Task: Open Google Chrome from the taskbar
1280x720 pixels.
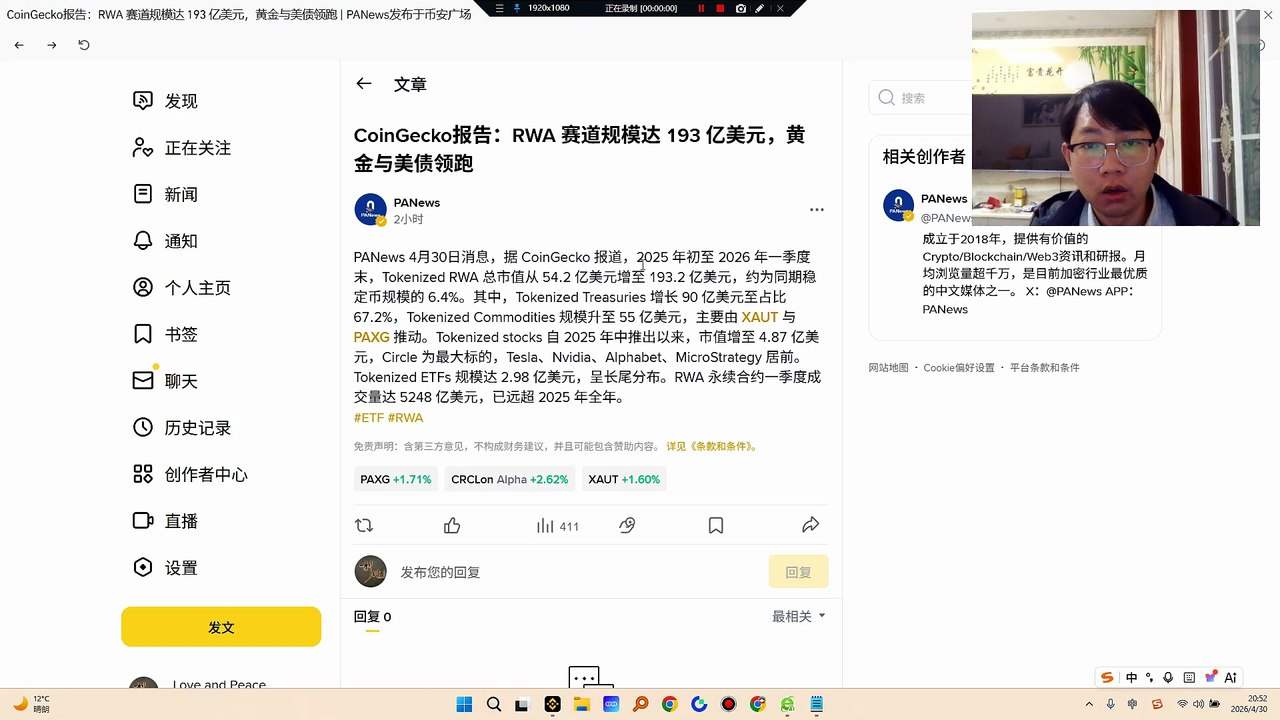Action: 670,705
